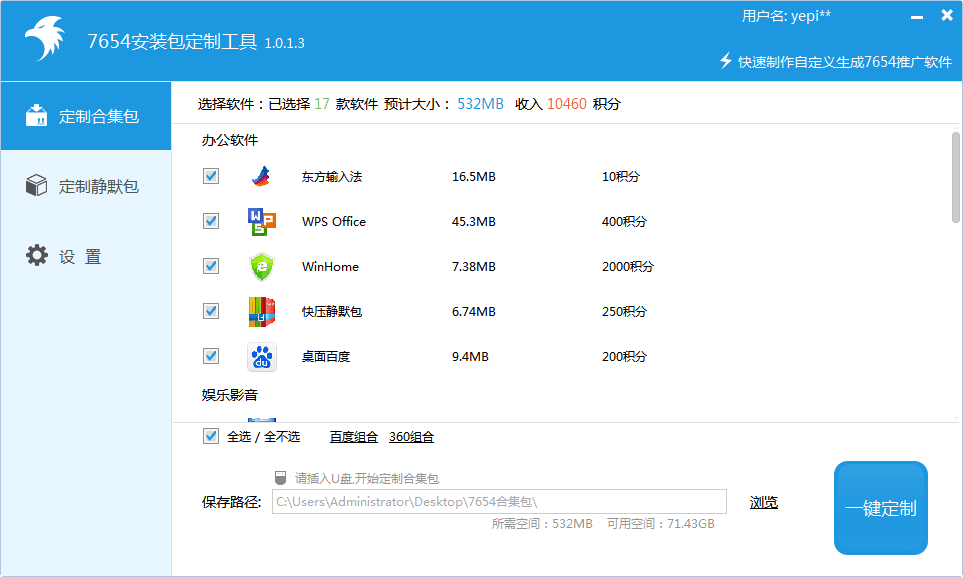Click the software list scrollbar thumb
The height and width of the screenshot is (577, 963).
956,177
